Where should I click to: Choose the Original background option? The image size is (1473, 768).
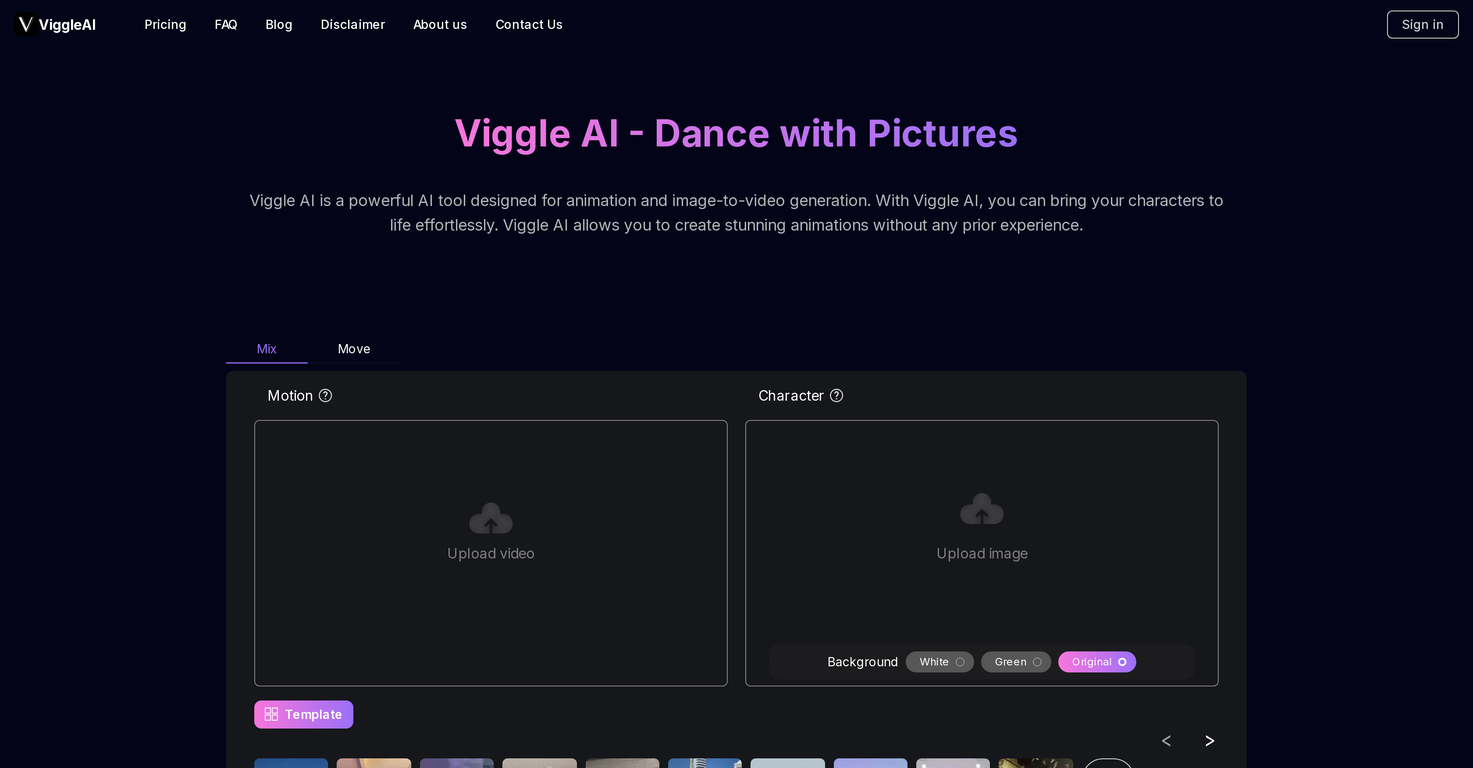point(1096,662)
